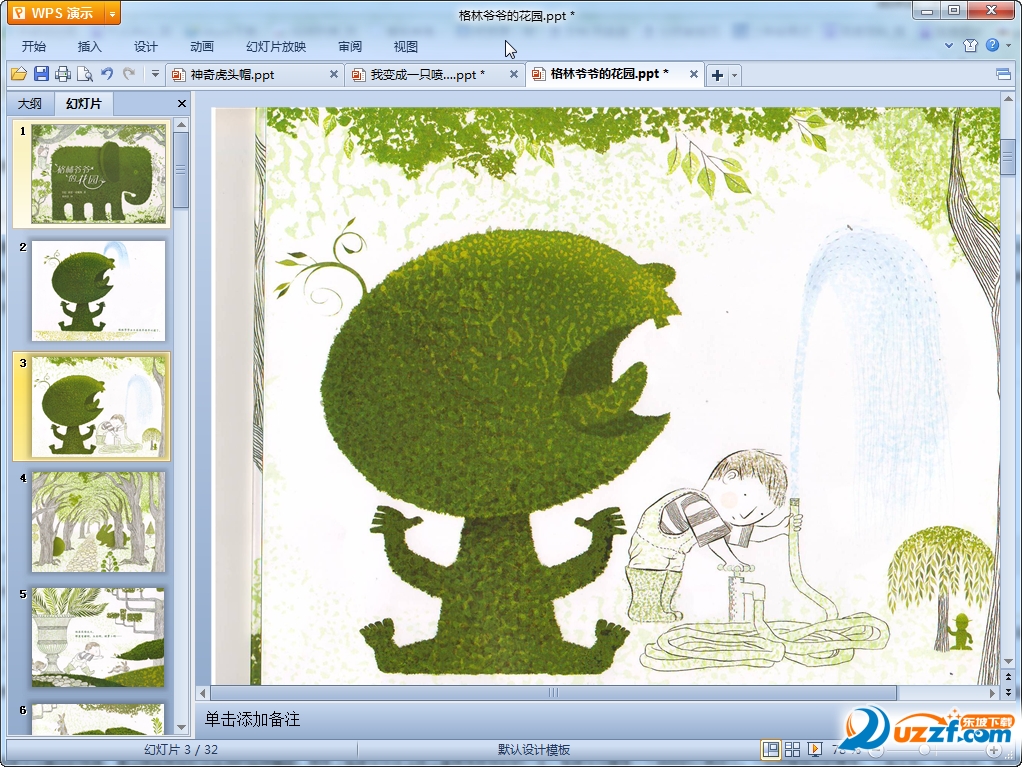Switch to normal view icon
The width and height of the screenshot is (1022, 767).
pos(770,750)
